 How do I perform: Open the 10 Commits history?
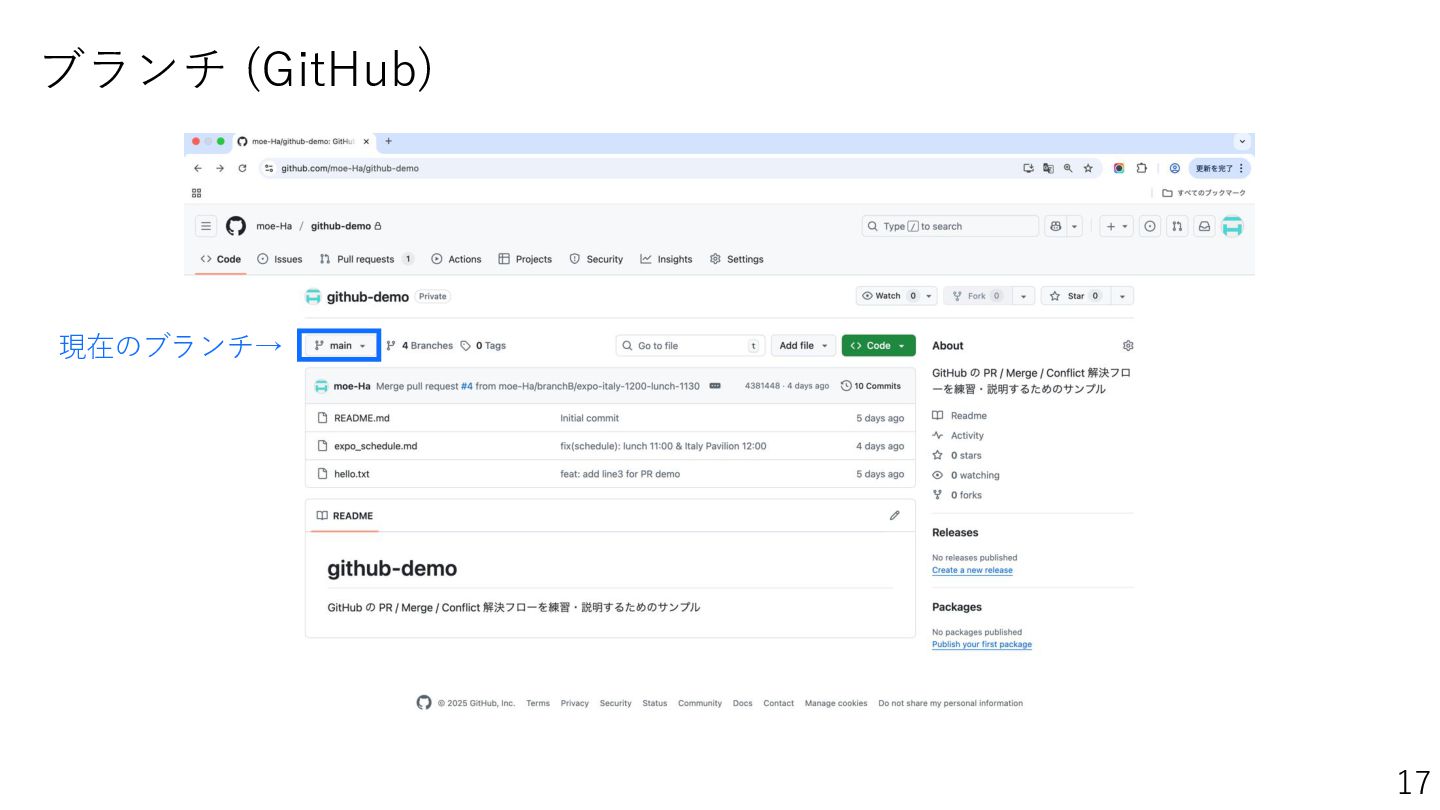pyautogui.click(x=871, y=386)
